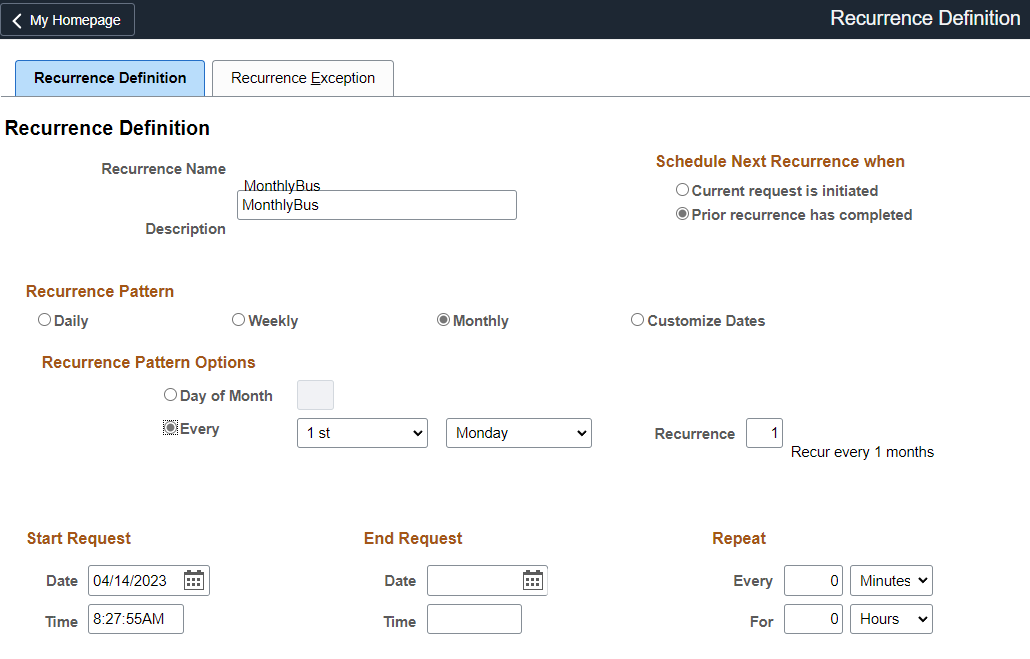Open the 1st week ordinal dropdown
The image size is (1030, 659).
[362, 432]
